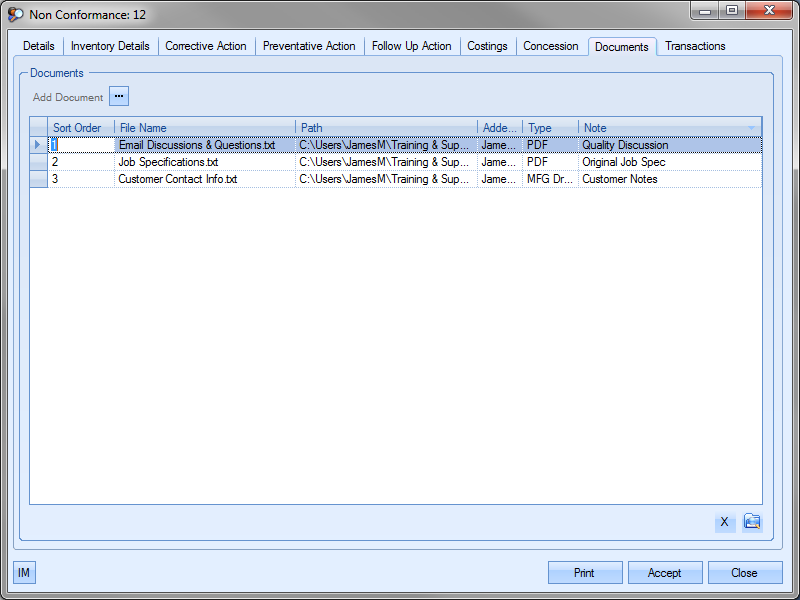
Task: Select the Customer Notes cell in row 3
Action: 620,179
